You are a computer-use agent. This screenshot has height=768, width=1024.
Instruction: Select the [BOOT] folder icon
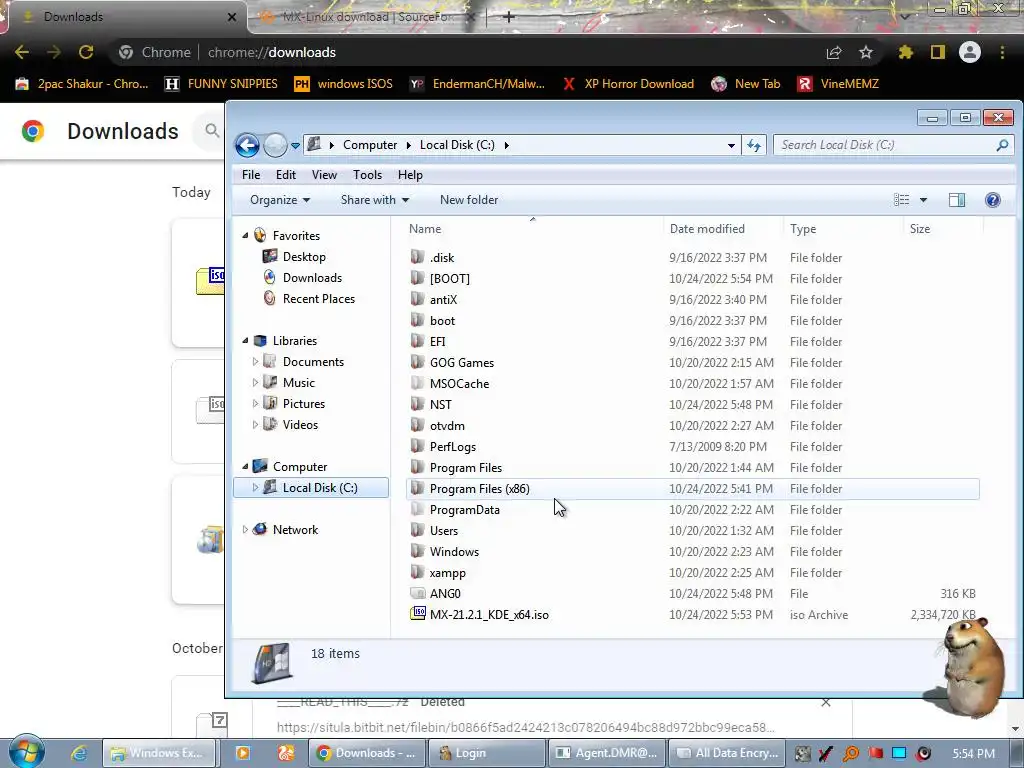pos(417,278)
